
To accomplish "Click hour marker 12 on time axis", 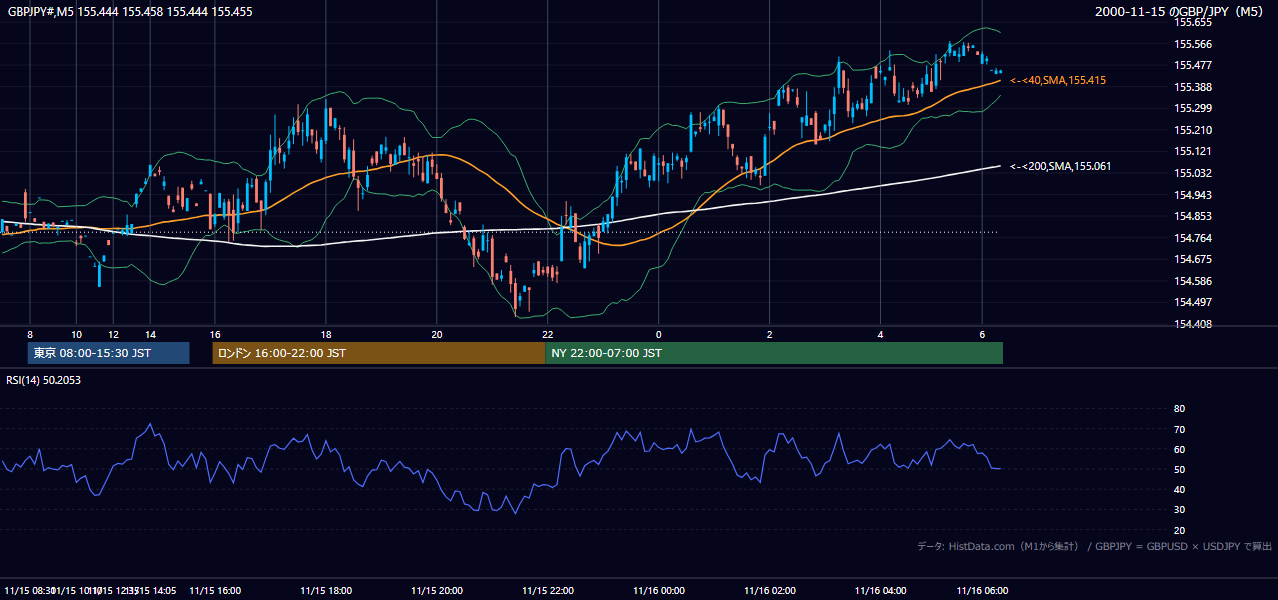I will pos(113,334).
